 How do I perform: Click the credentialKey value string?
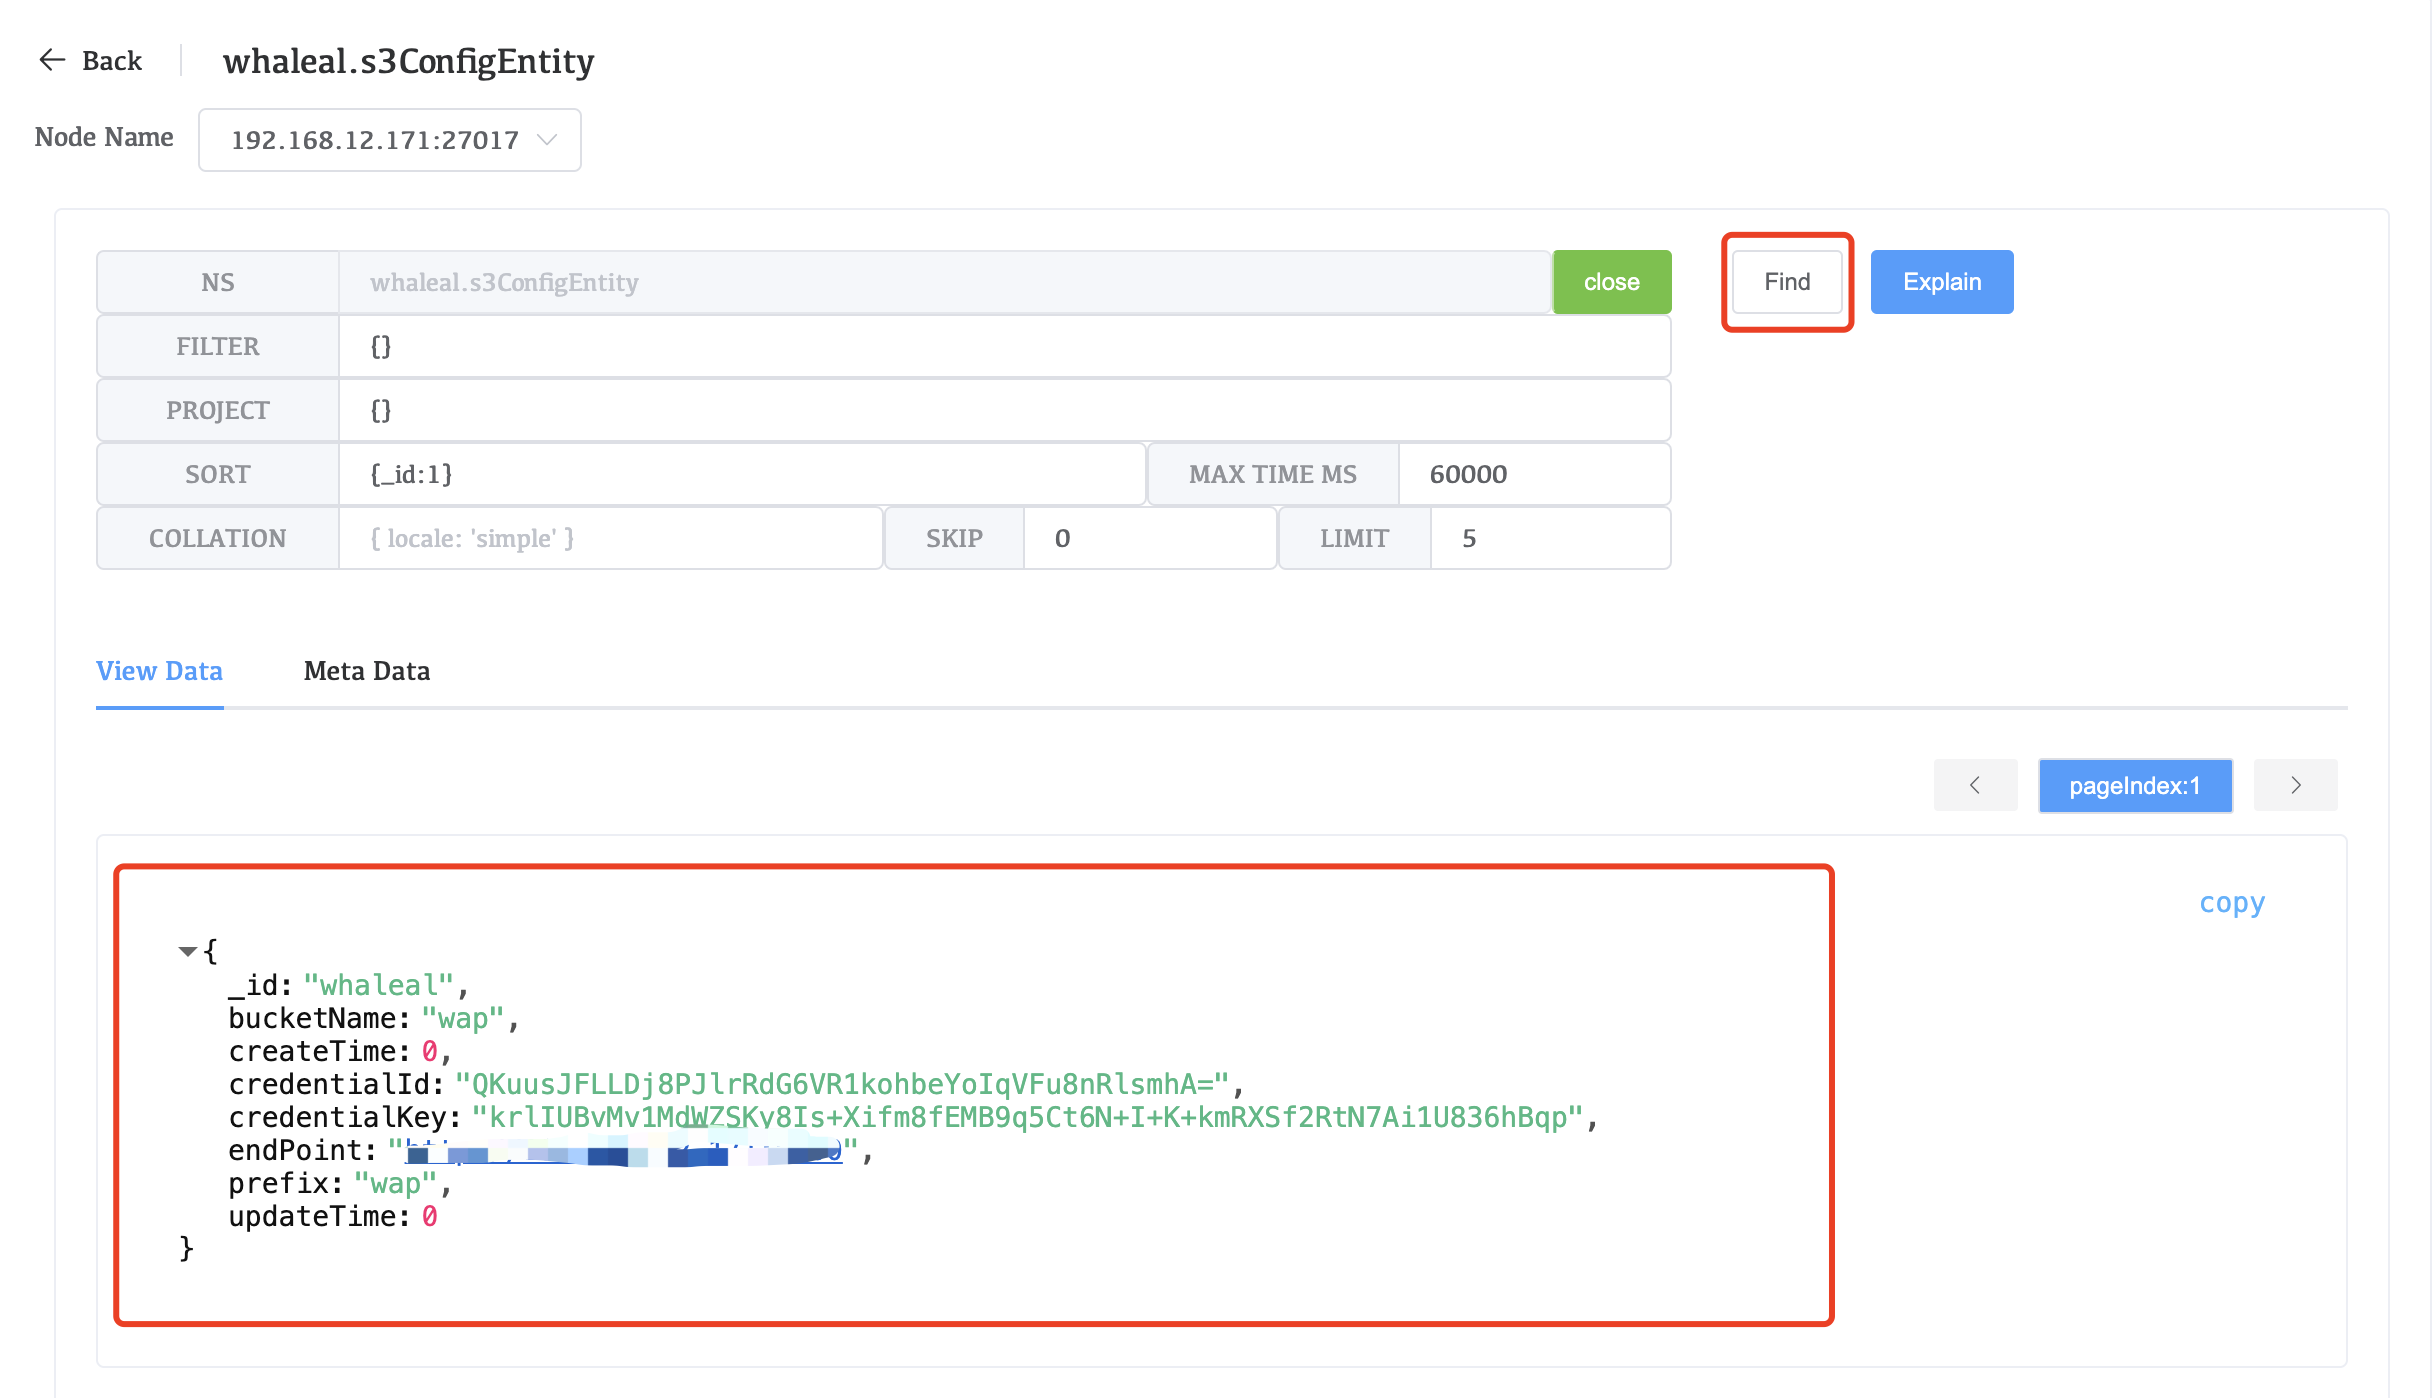coord(1028,1118)
